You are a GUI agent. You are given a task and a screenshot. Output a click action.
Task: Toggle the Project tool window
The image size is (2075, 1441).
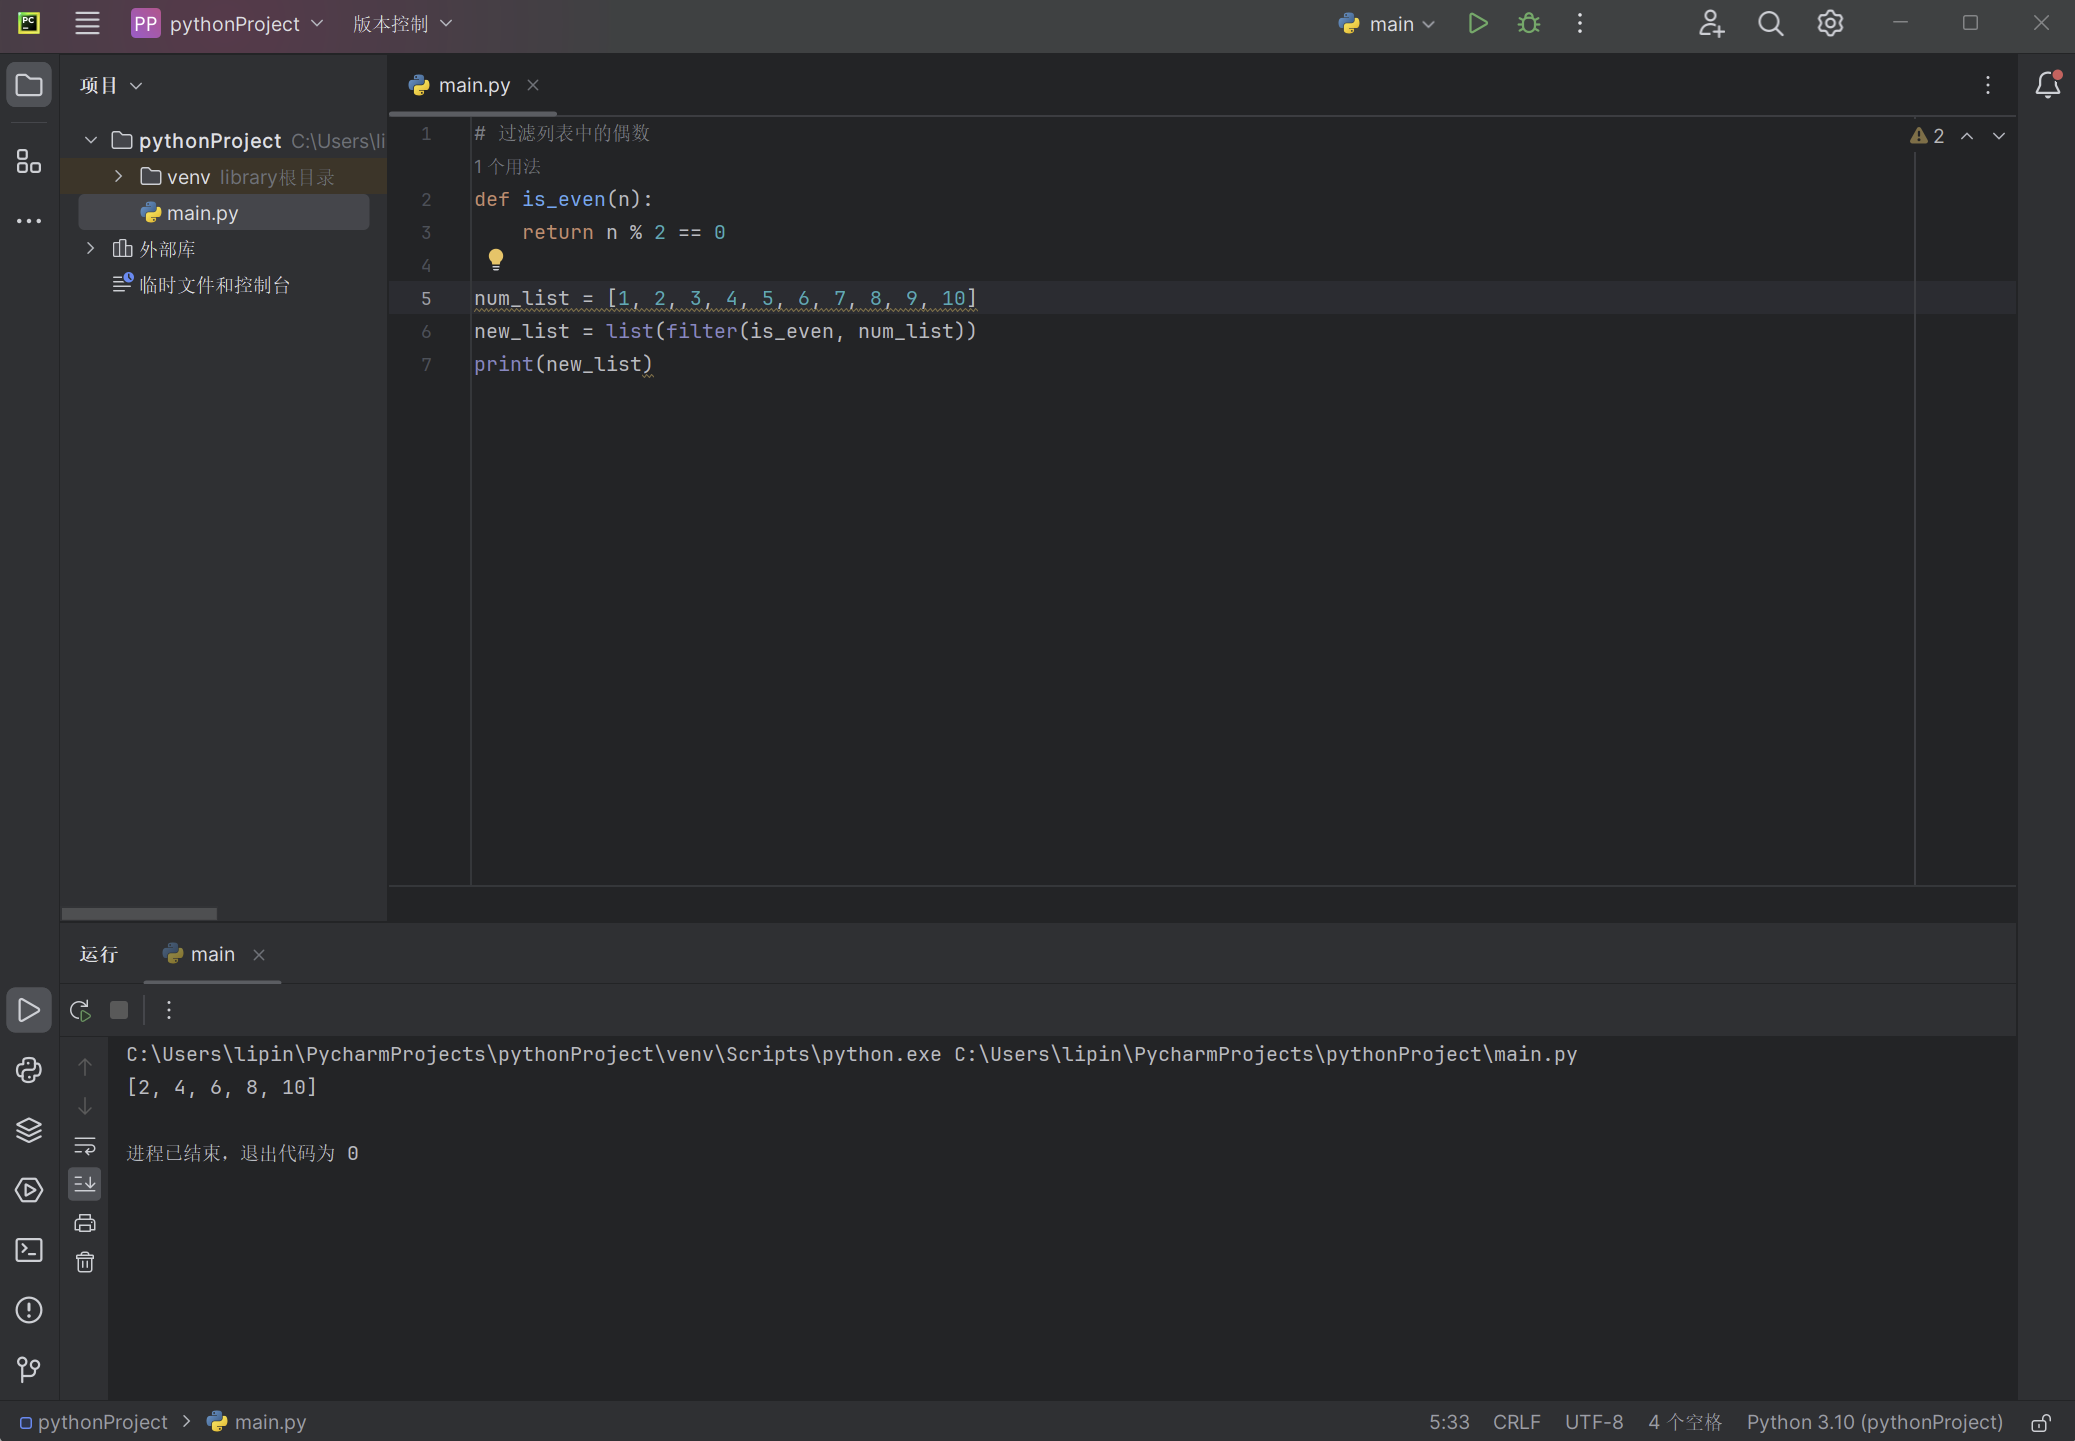point(29,85)
